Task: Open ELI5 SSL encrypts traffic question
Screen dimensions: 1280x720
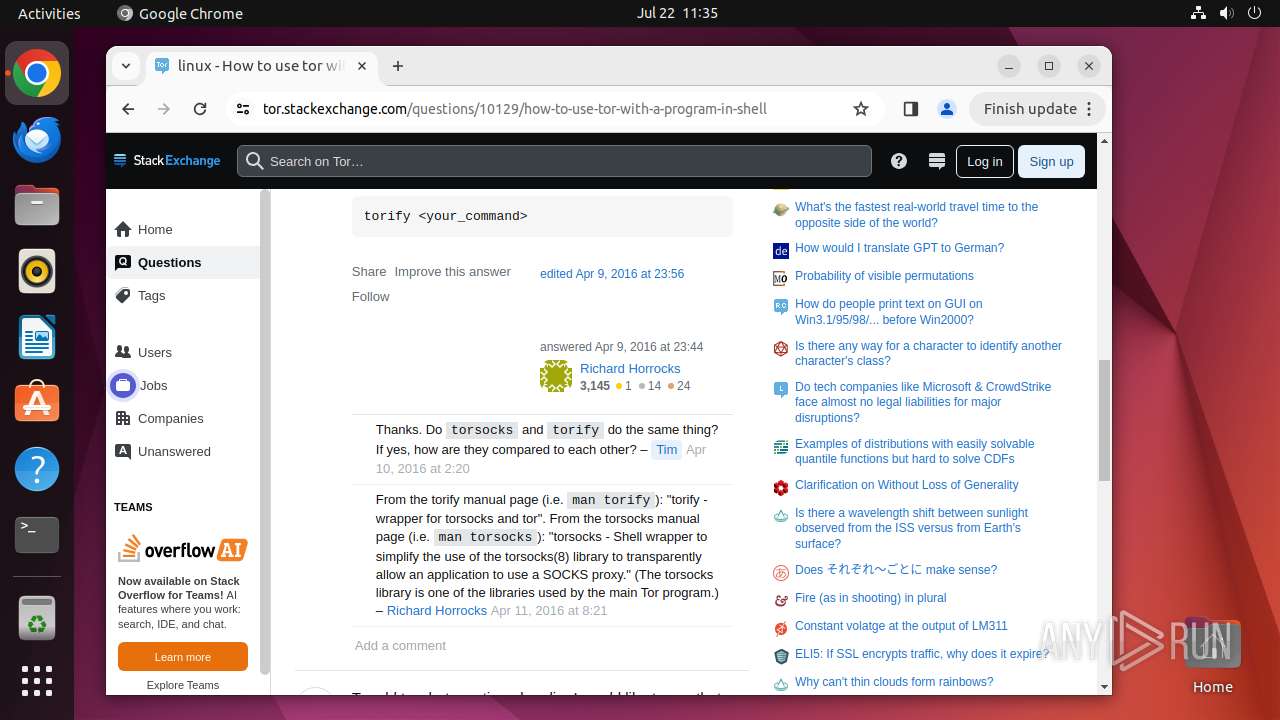Action: (922, 654)
